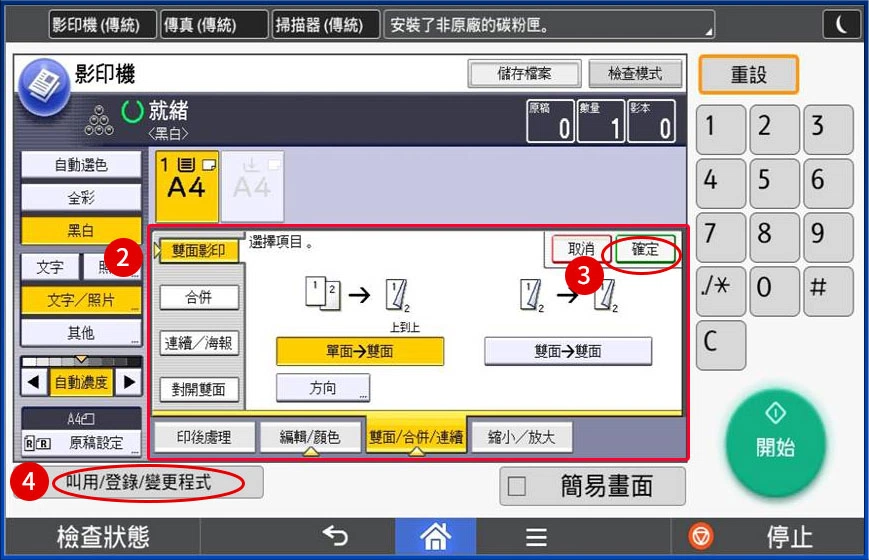The image size is (869, 560).
Task: Tap the 2-sided to 2-sided diagram
Action: (x=568, y=295)
